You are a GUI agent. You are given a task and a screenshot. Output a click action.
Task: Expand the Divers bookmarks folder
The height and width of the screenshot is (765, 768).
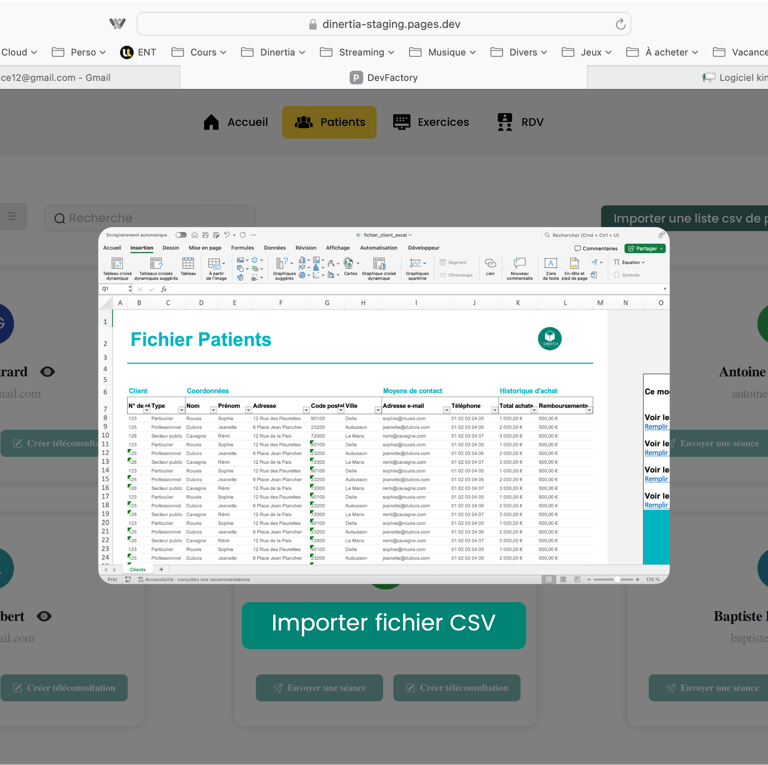pyautogui.click(x=519, y=52)
